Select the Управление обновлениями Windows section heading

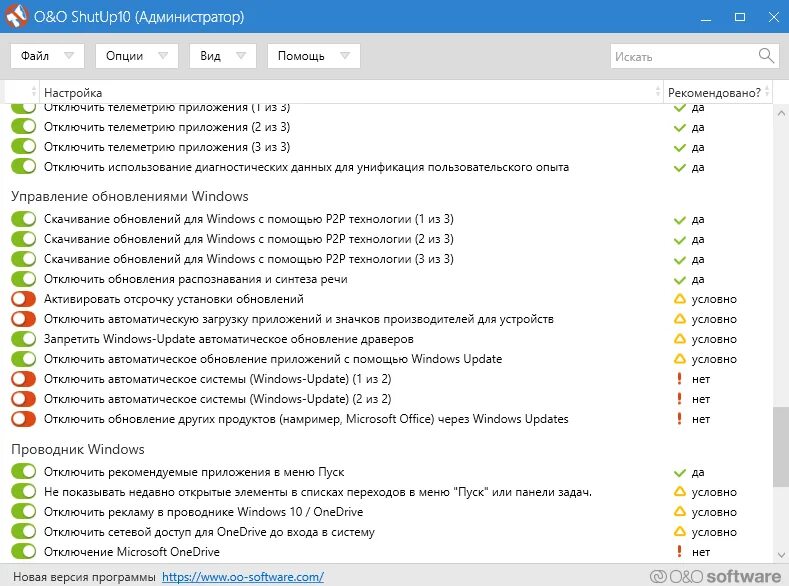click(x=130, y=196)
